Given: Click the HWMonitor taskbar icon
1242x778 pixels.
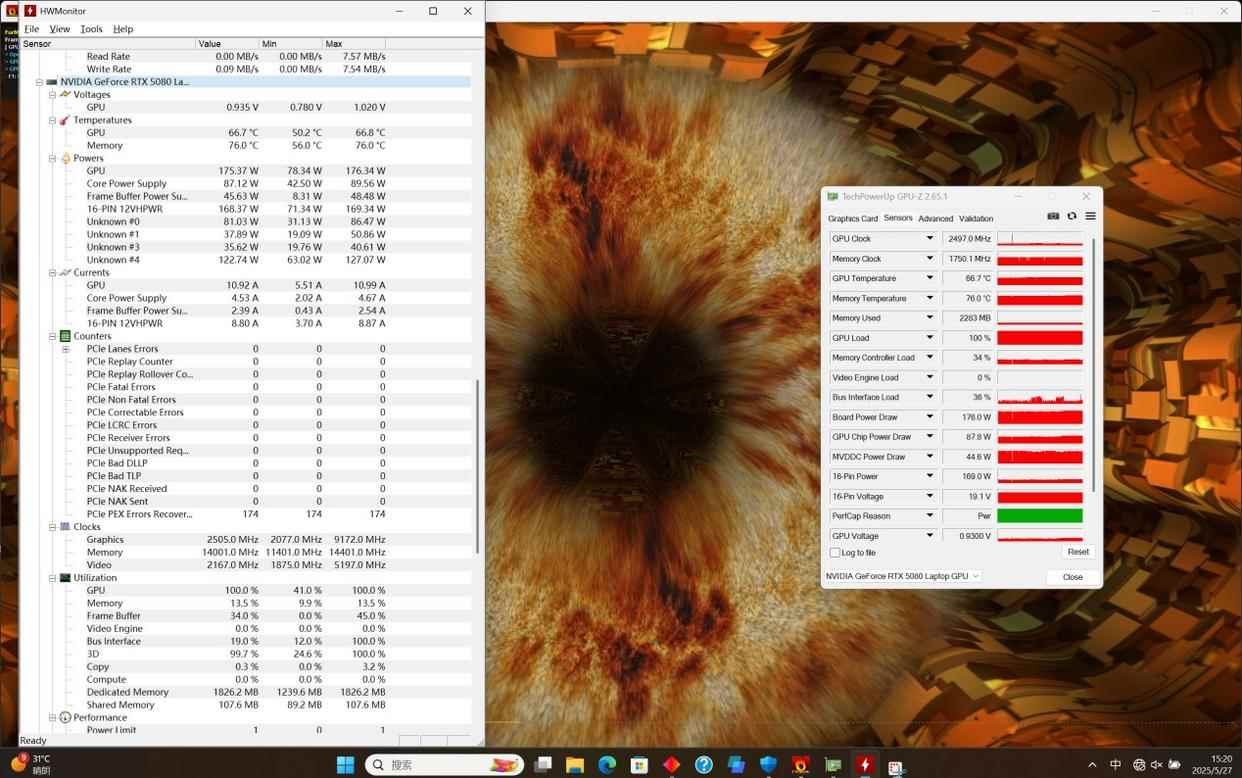Looking at the screenshot, I should [865, 765].
